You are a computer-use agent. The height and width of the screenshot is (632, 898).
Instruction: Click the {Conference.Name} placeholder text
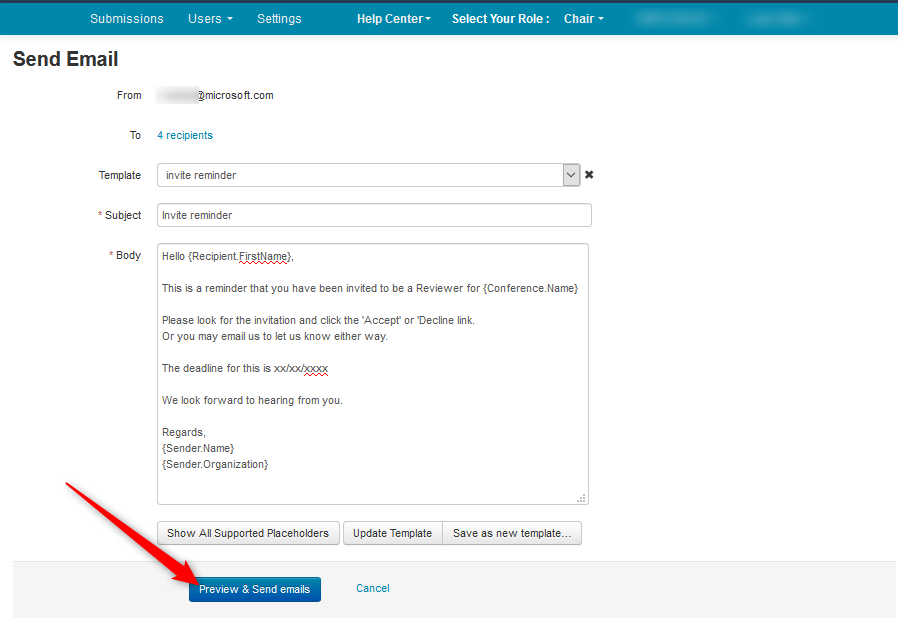(530, 289)
